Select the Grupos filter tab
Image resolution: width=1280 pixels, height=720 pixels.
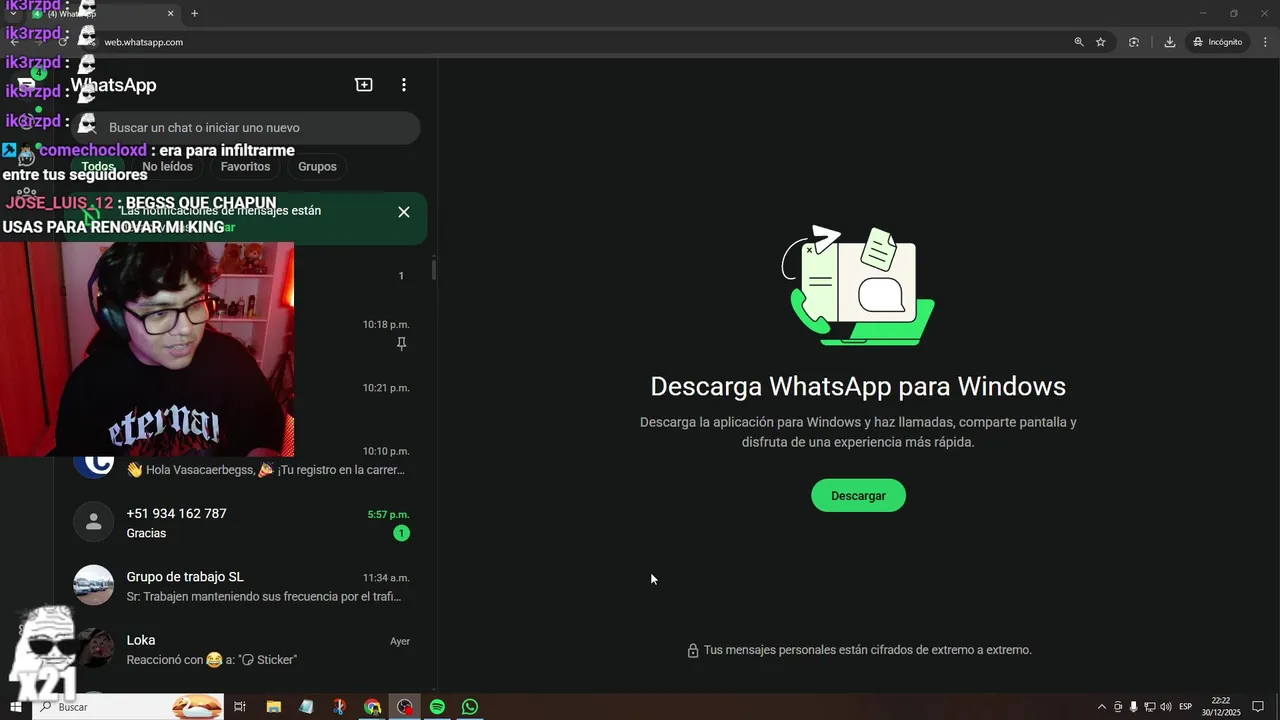(x=317, y=167)
